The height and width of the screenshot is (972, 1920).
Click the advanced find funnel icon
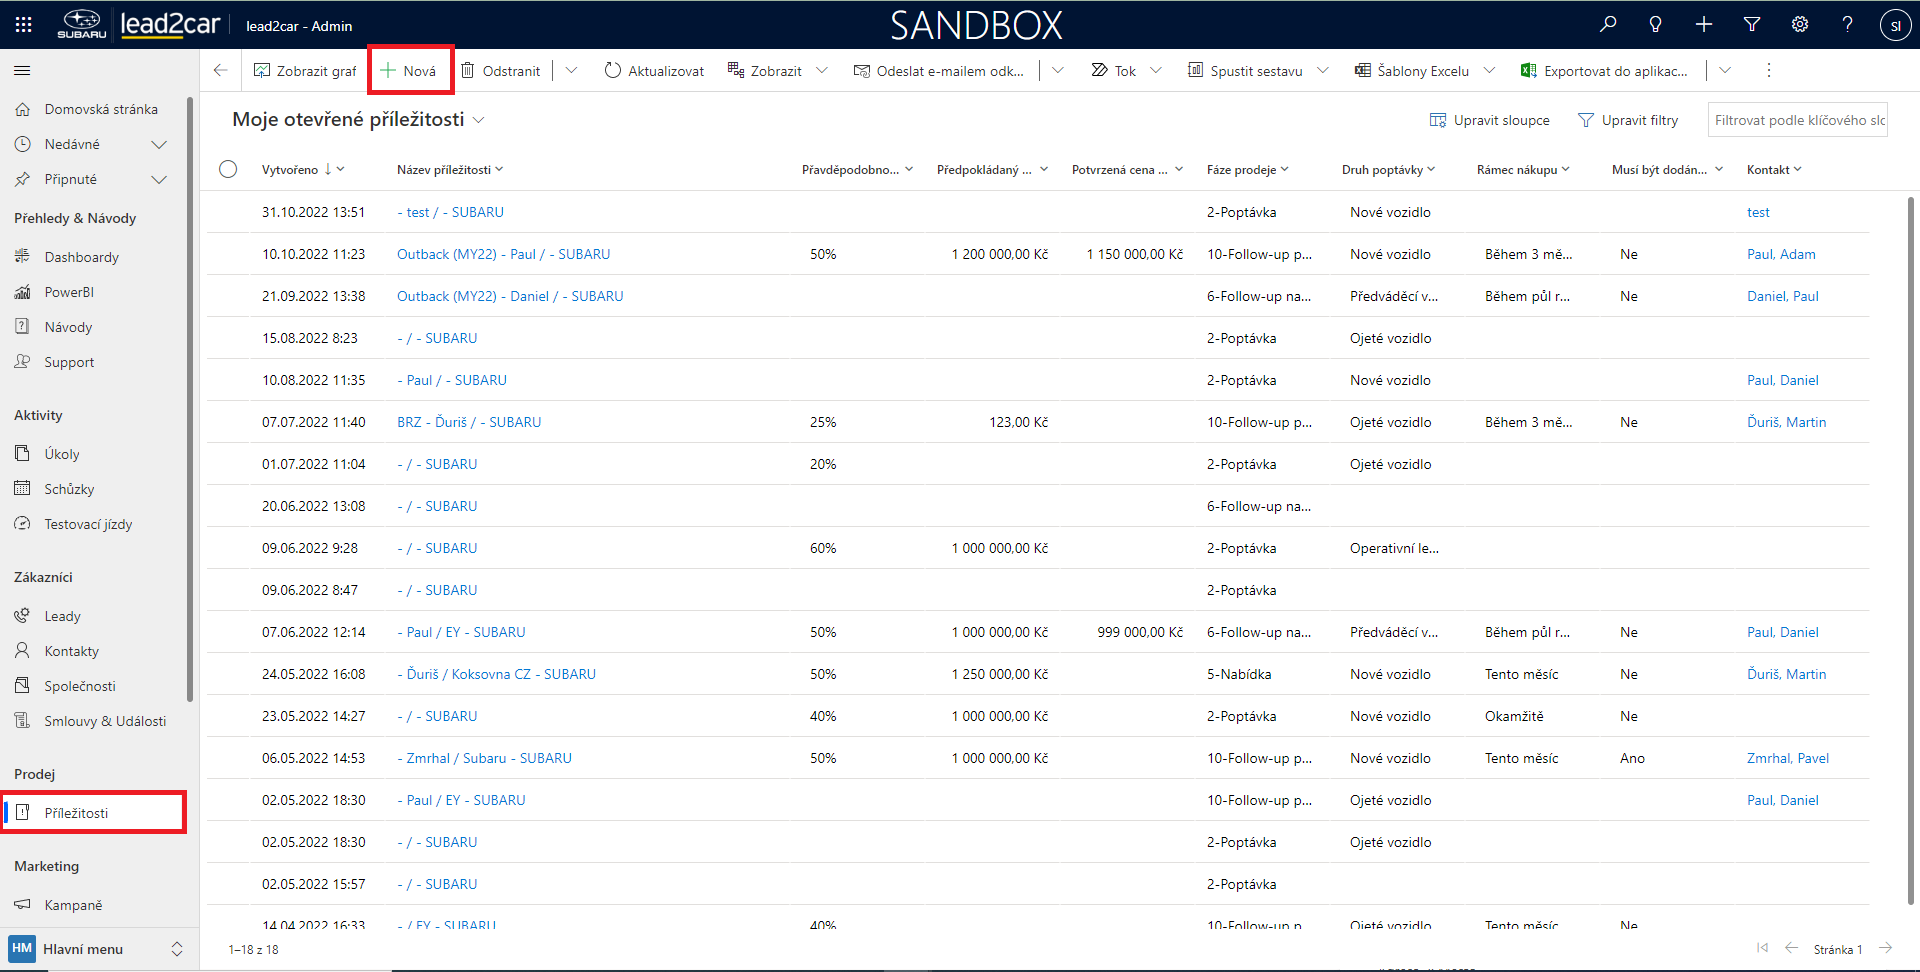tap(1752, 25)
